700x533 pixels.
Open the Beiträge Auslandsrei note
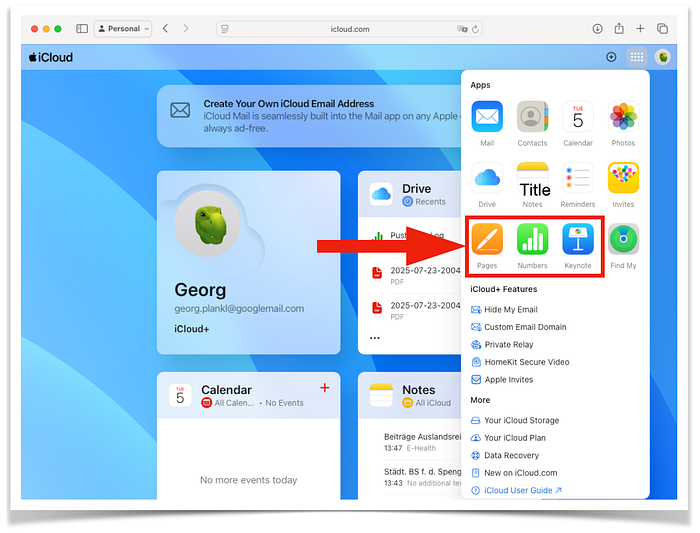click(422, 441)
